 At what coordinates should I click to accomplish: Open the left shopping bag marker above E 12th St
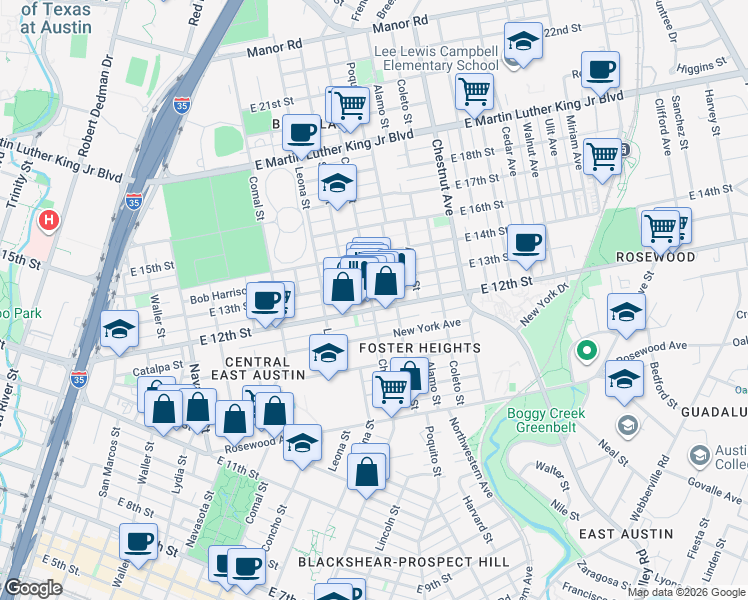(343, 288)
